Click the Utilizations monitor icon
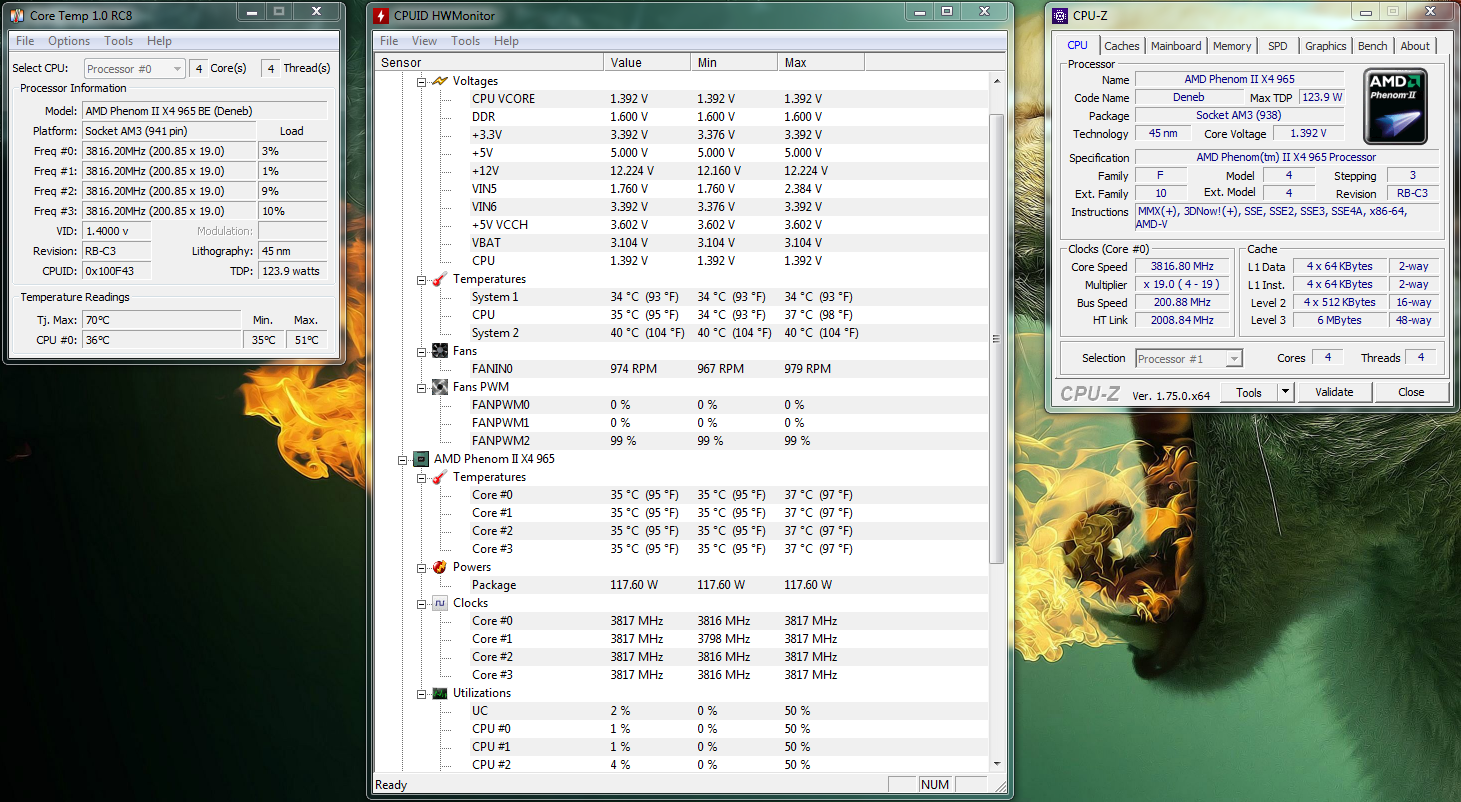 coord(439,693)
